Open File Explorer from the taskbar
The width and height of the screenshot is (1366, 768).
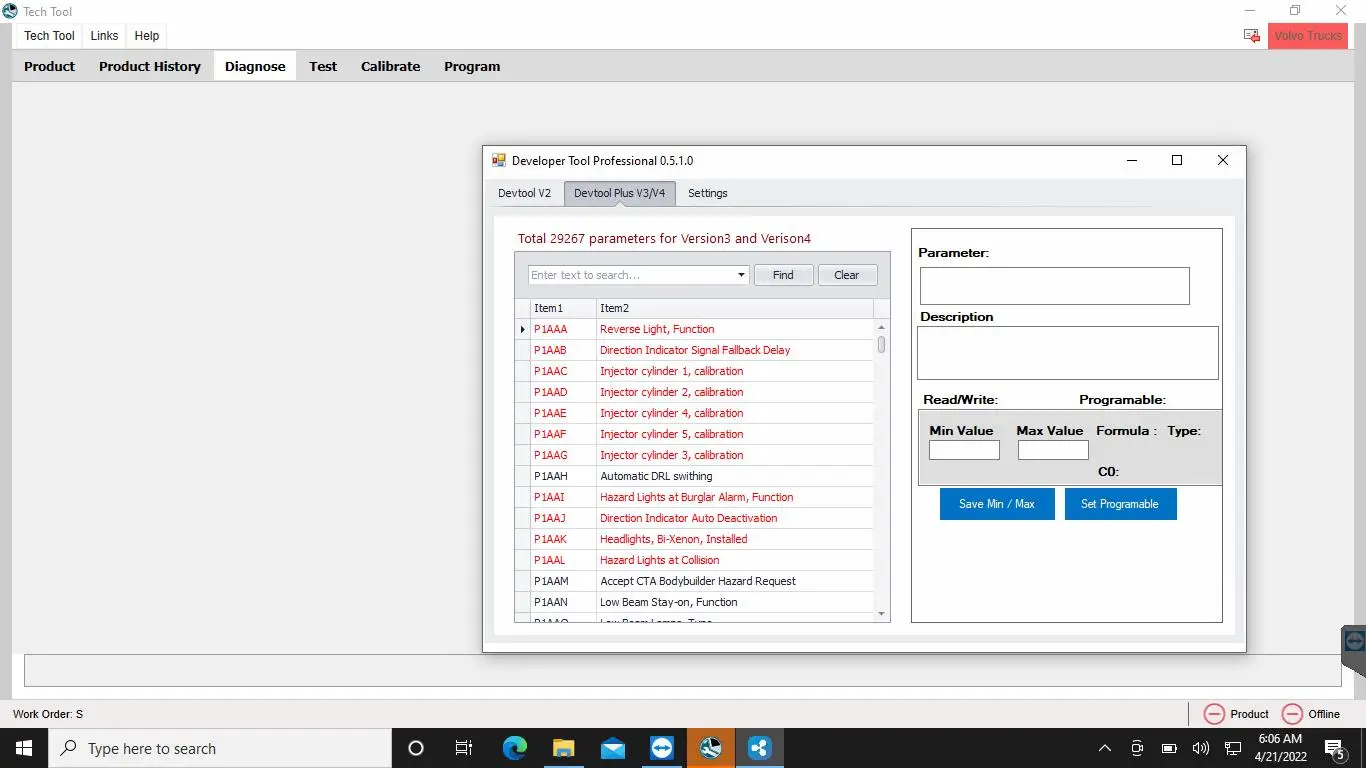pyautogui.click(x=563, y=748)
